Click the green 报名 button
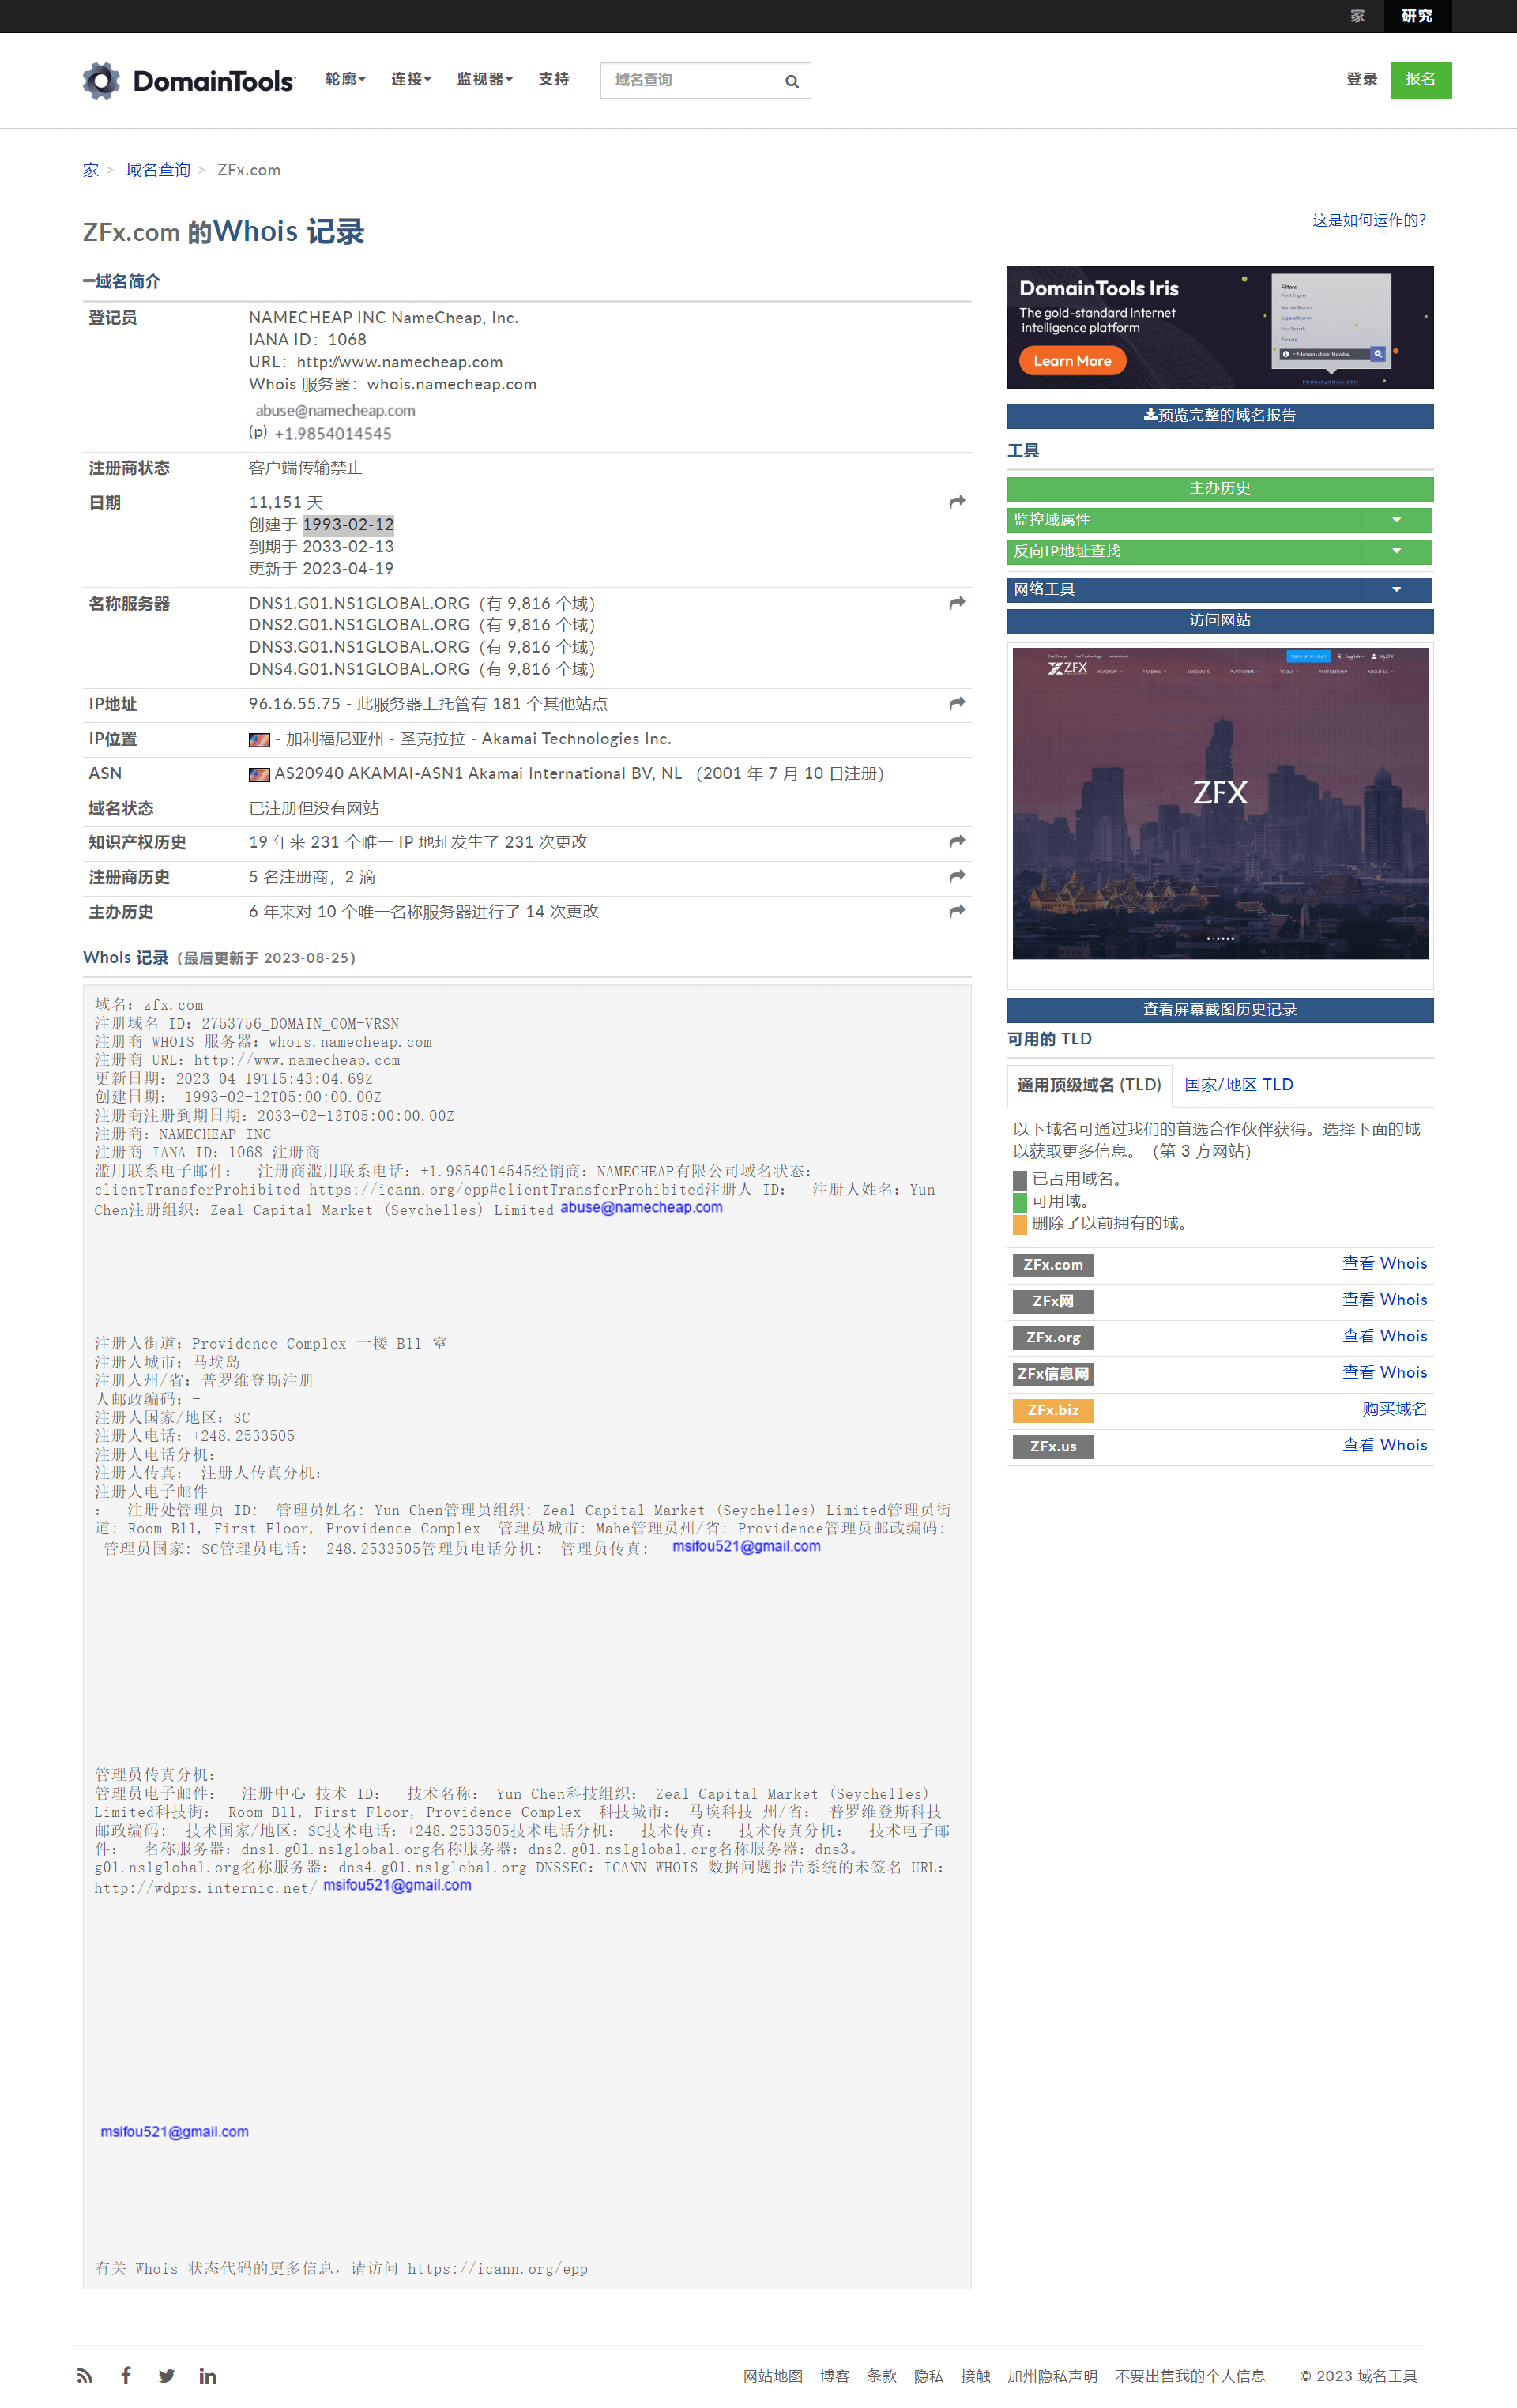 pyautogui.click(x=1420, y=80)
